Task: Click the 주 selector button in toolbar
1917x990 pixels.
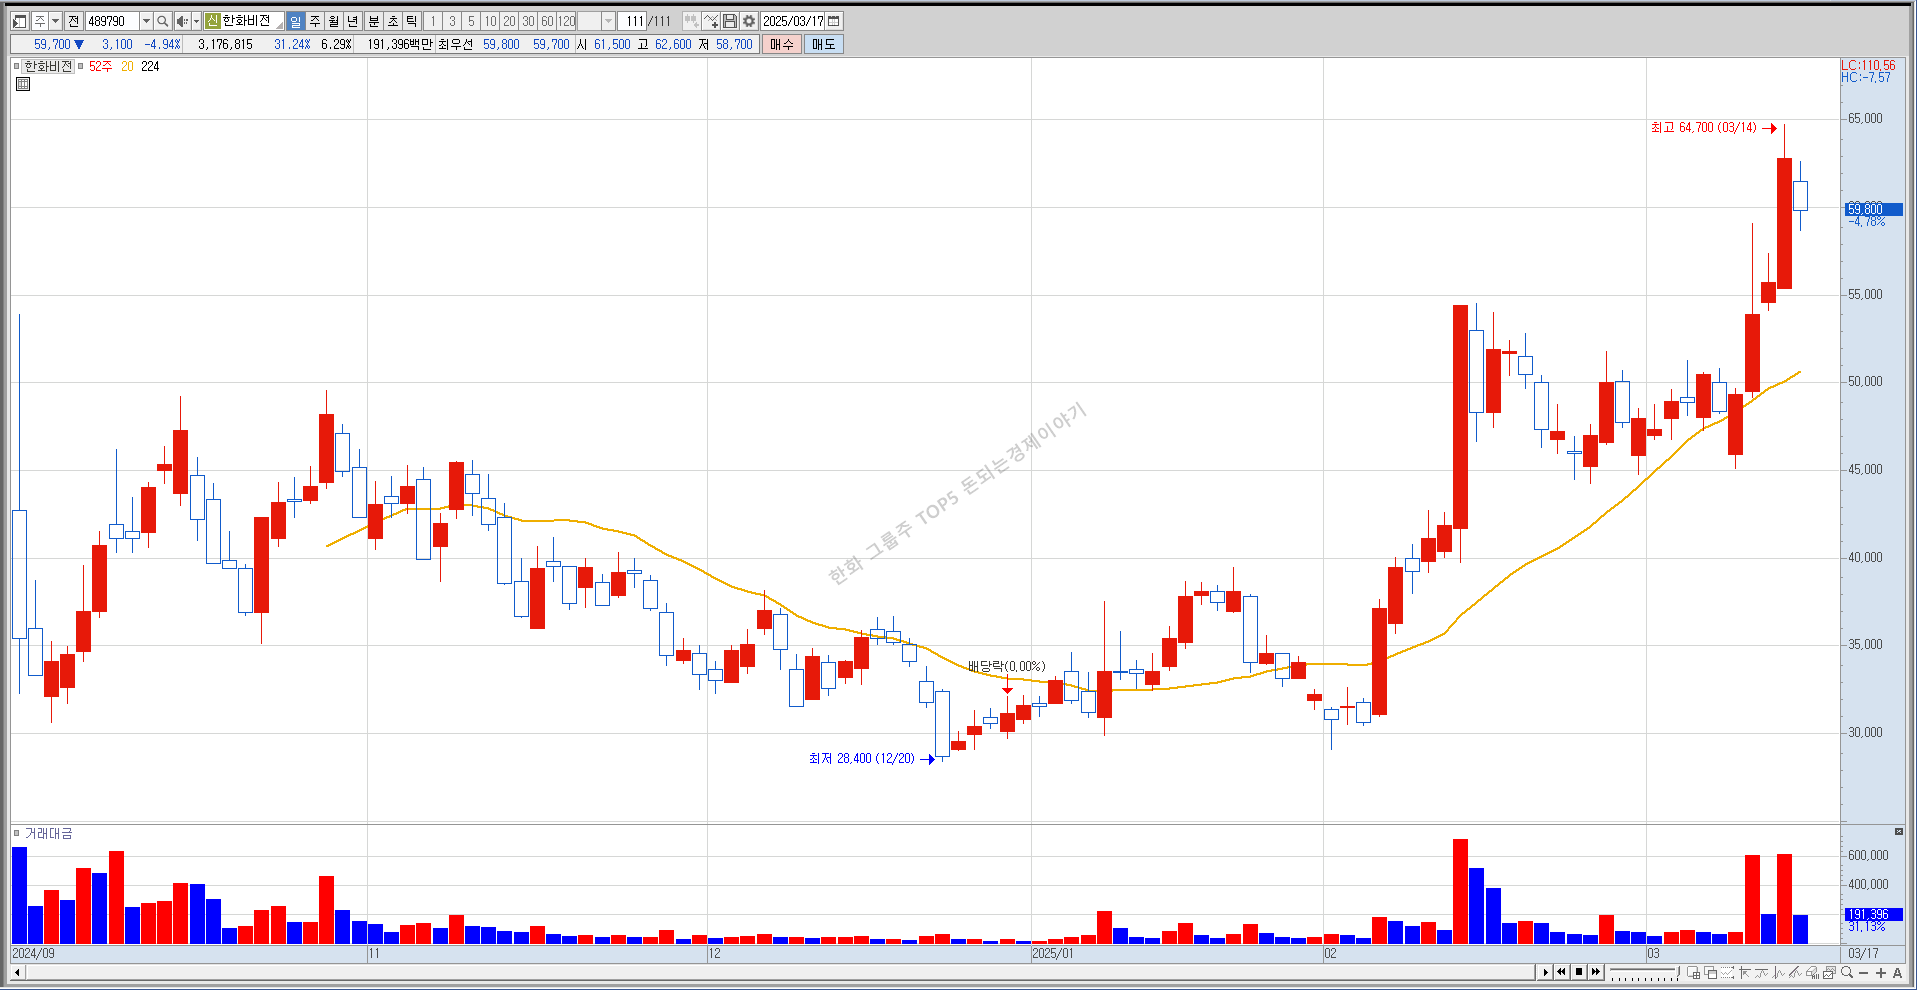Action: tap(40, 21)
